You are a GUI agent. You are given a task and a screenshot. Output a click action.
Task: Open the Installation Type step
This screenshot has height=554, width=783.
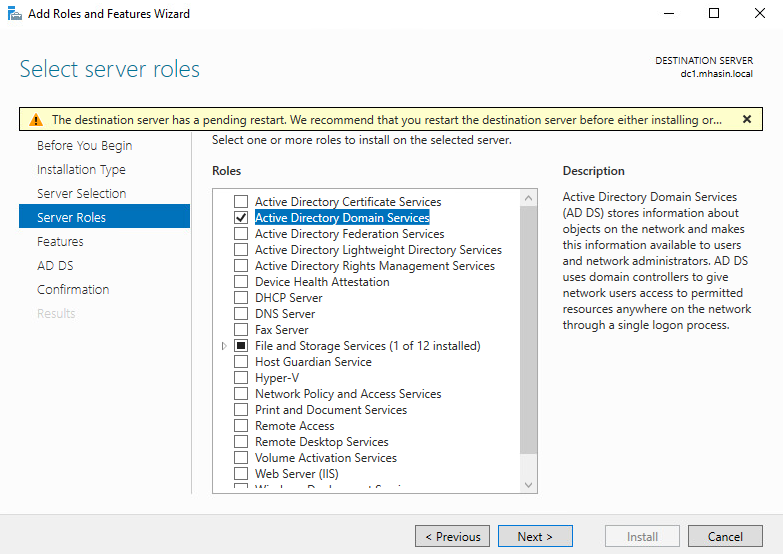click(x=81, y=169)
